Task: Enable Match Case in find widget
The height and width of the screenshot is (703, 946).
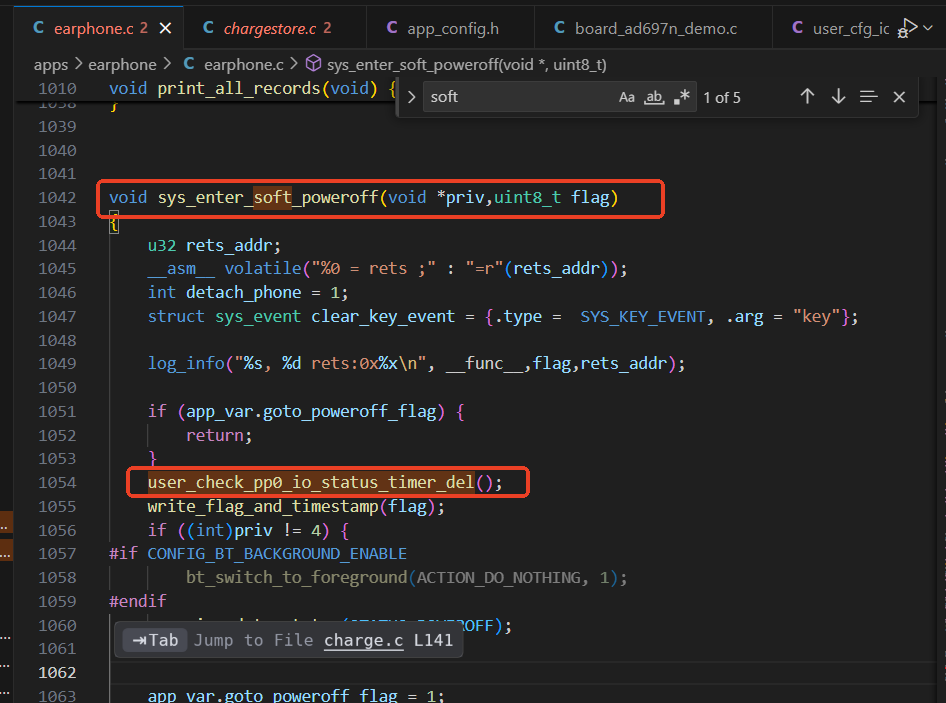Action: click(x=627, y=97)
